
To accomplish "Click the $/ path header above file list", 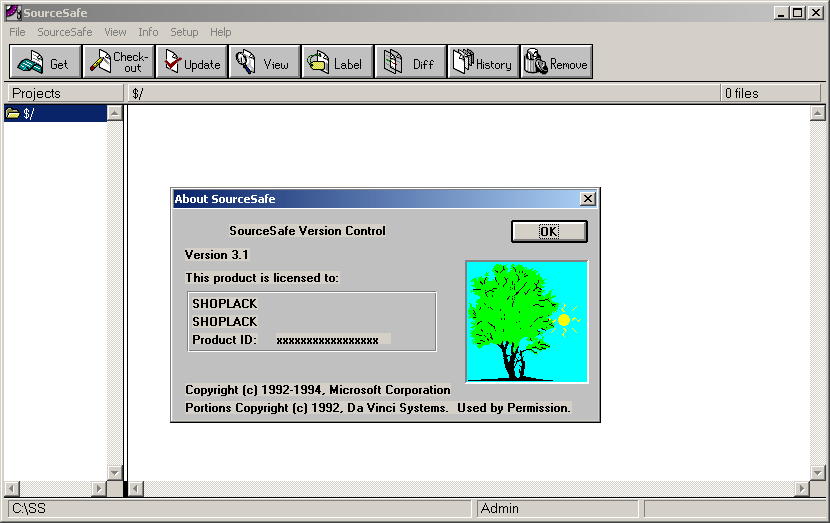I will point(424,93).
